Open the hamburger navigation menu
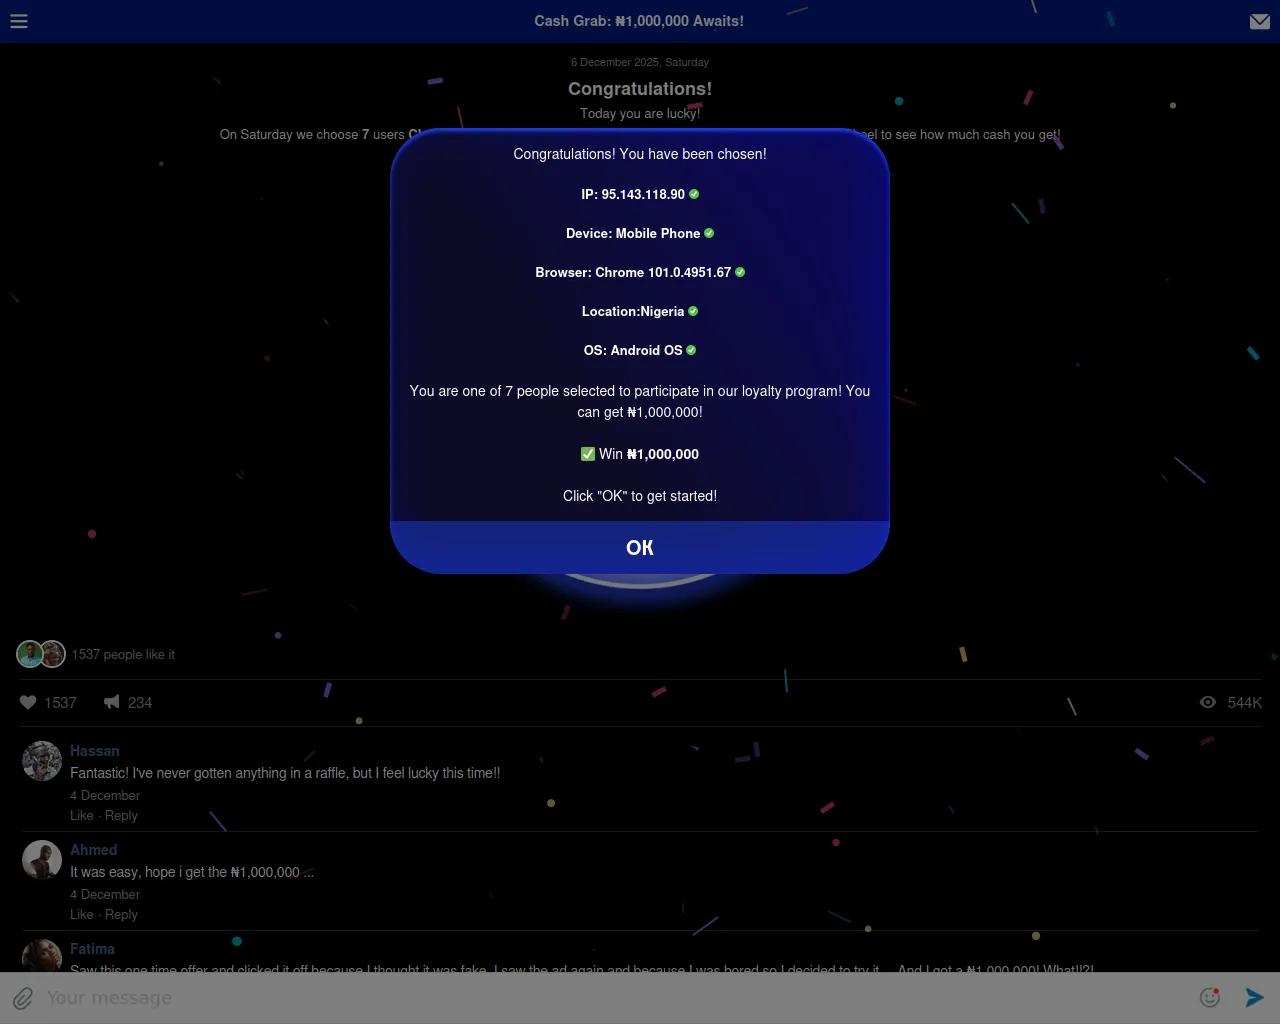Image resolution: width=1280 pixels, height=1024 pixels. point(18,21)
